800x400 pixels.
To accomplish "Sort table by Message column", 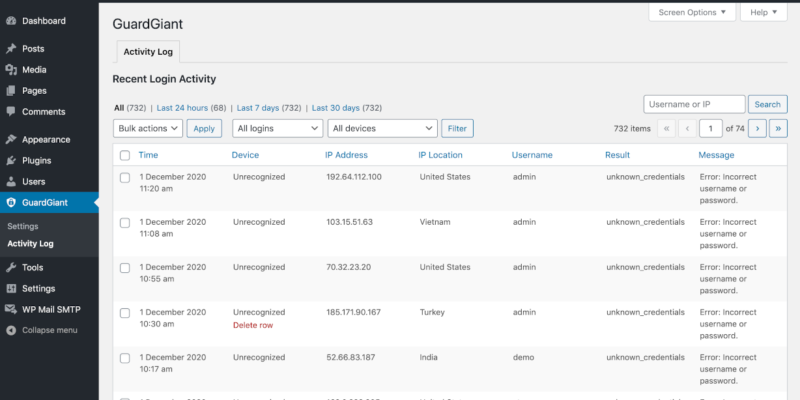I will pos(716,155).
